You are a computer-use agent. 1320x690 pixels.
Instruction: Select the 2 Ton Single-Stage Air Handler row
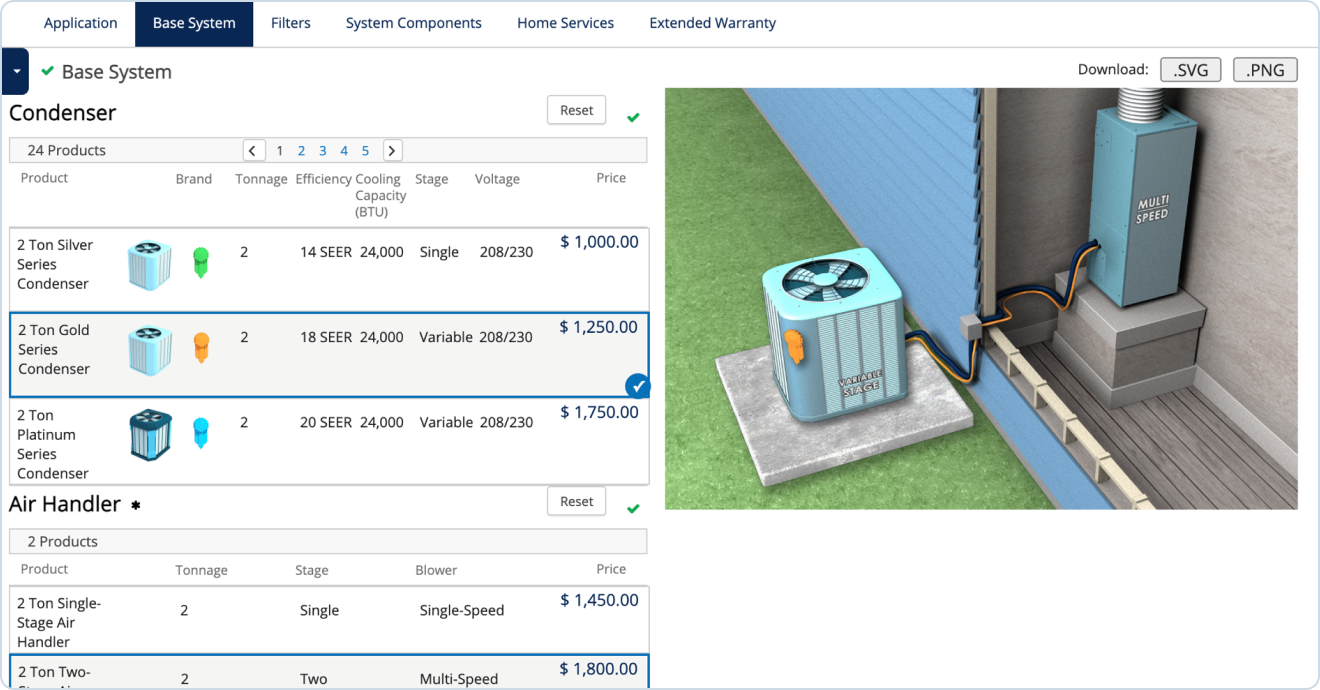(x=328, y=620)
